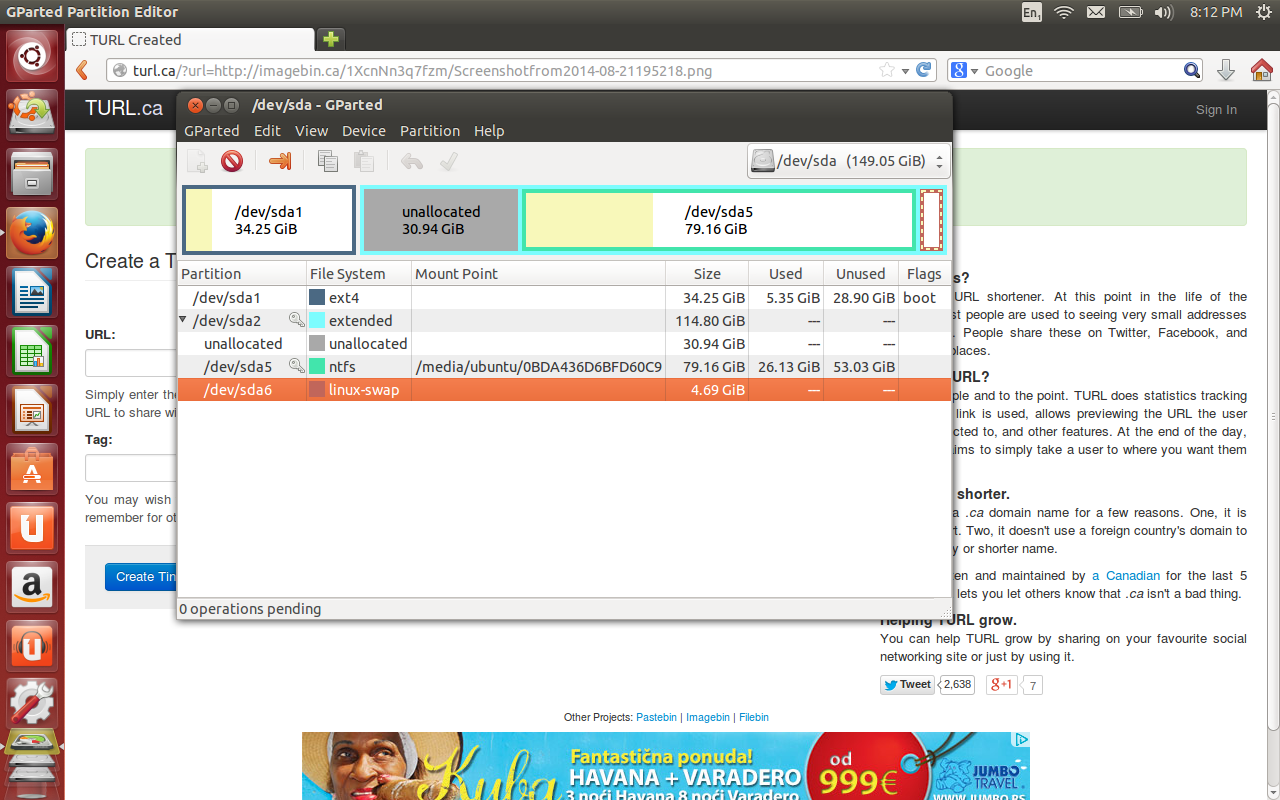The height and width of the screenshot is (800, 1280).
Task: Click the 0 operations pending status text
Action: pos(251,609)
